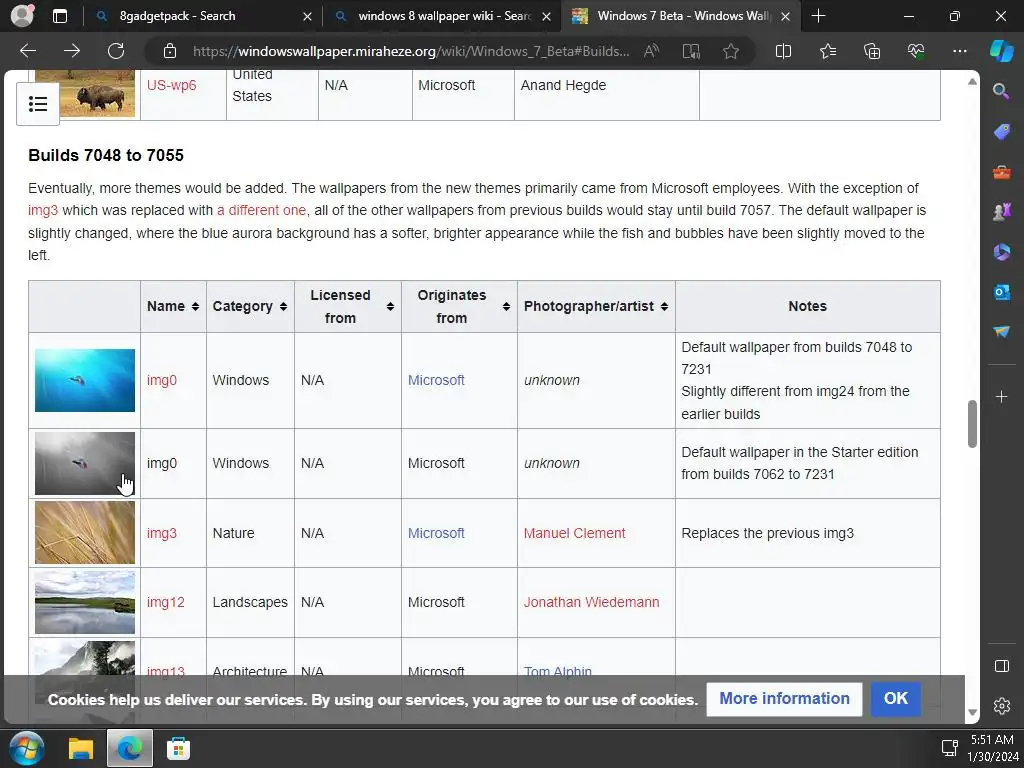Go back to the previous page
Image resolution: width=1024 pixels, height=768 pixels.
click(x=28, y=51)
